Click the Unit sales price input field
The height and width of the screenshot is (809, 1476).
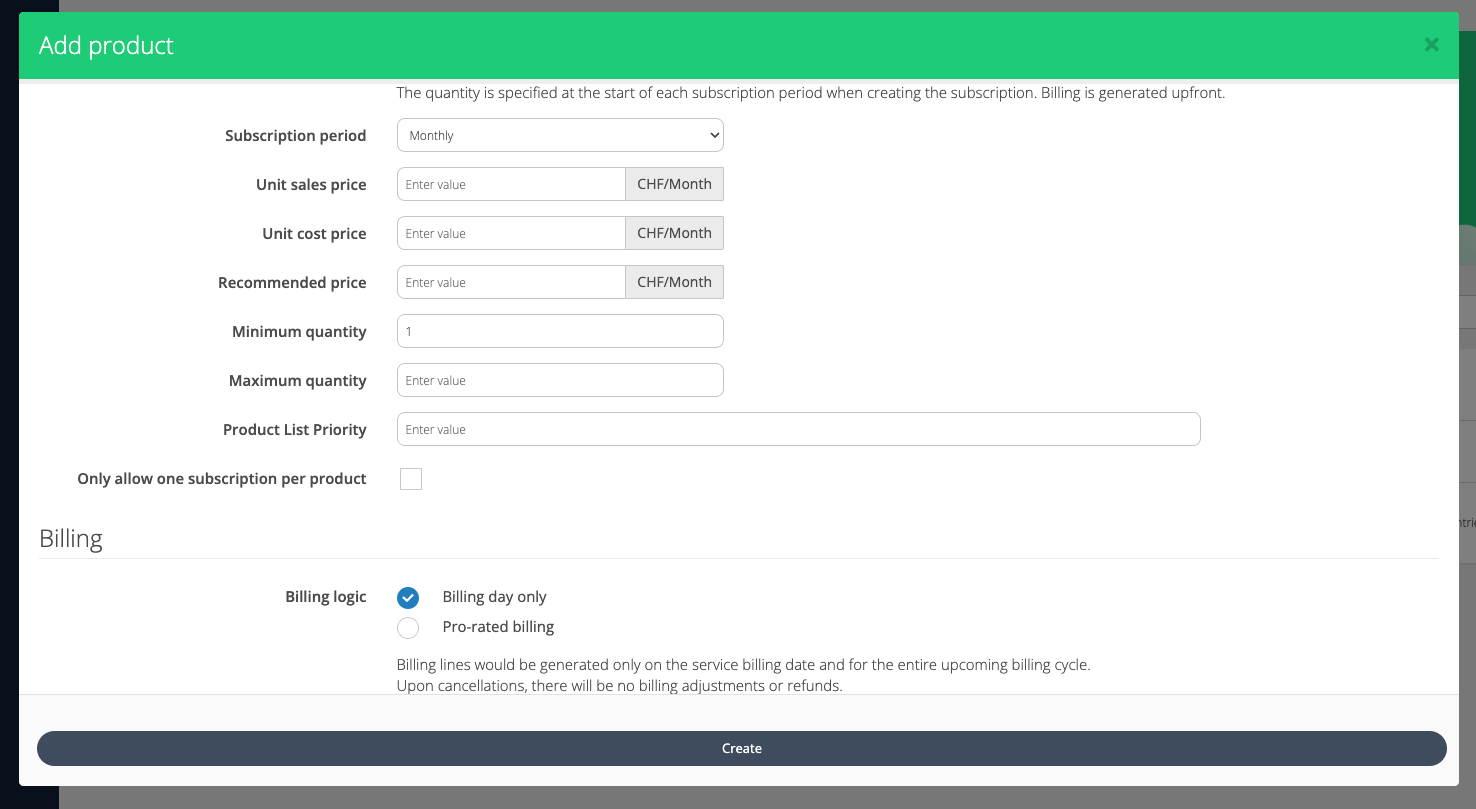[x=511, y=185]
